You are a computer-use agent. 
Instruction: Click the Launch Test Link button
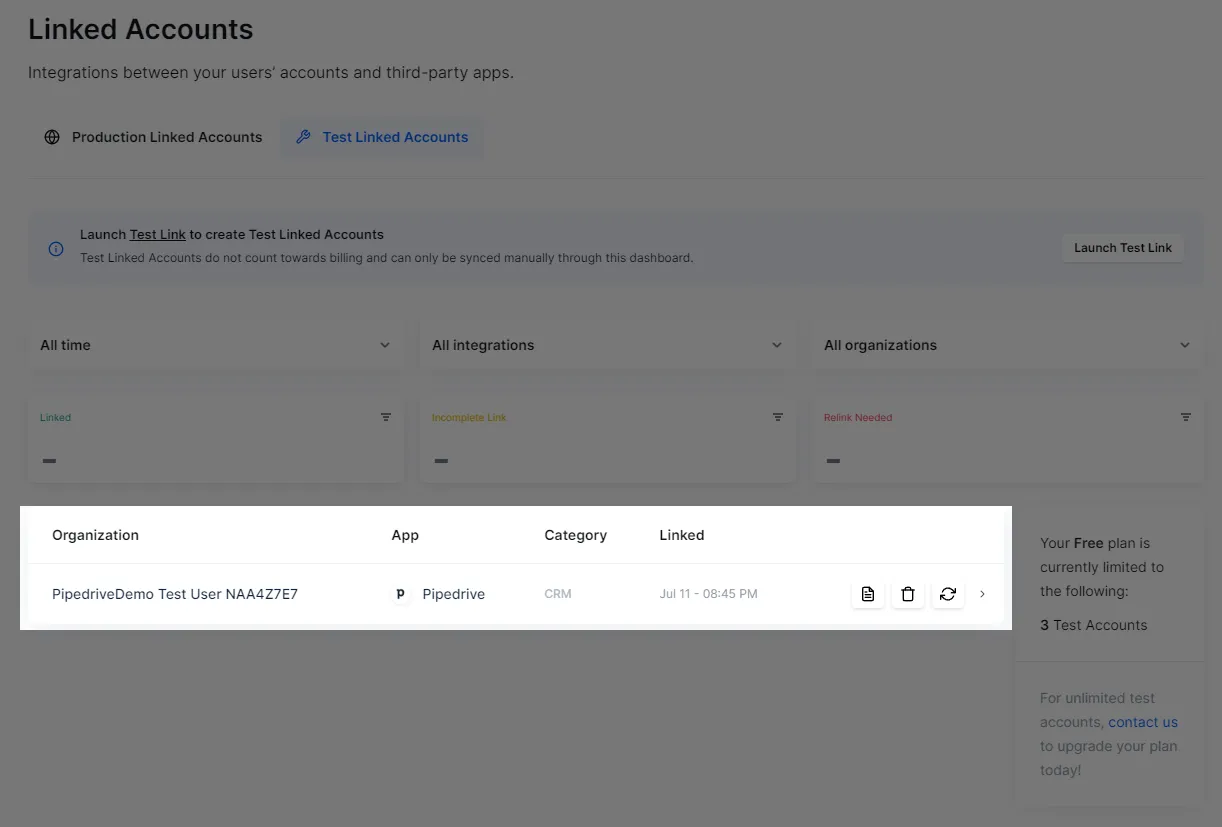[1123, 248]
